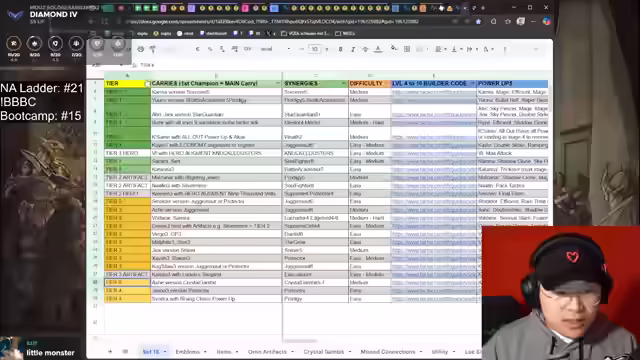Screen dimensions: 640x360
Task: Click the add sheet plus button
Action: click(x=110, y=351)
